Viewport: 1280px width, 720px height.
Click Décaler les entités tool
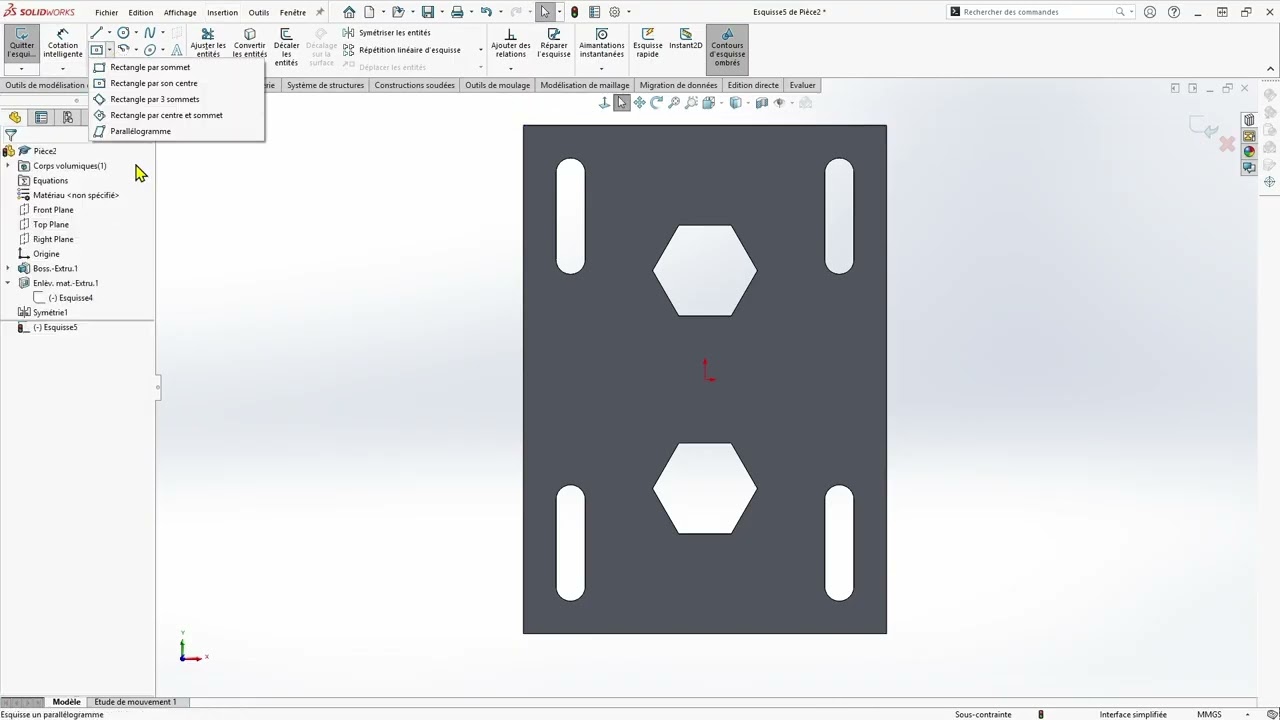(x=286, y=47)
